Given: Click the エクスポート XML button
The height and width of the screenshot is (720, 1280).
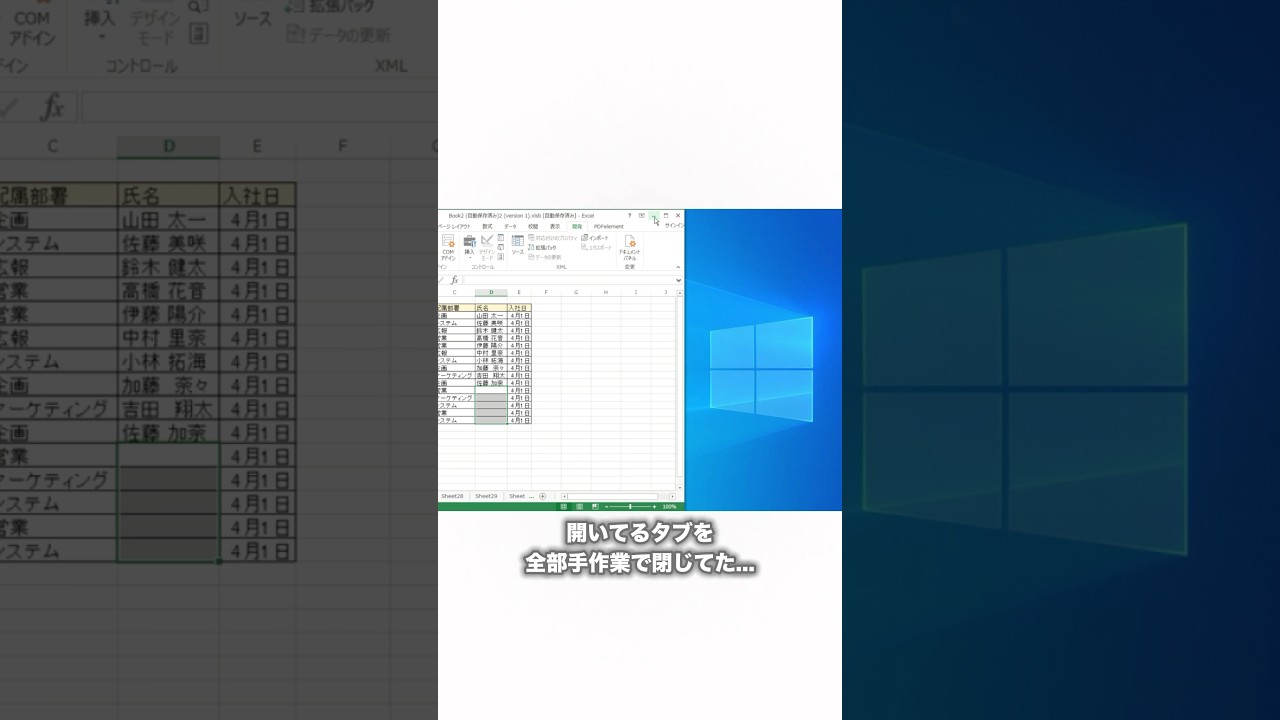Looking at the screenshot, I should tap(596, 247).
